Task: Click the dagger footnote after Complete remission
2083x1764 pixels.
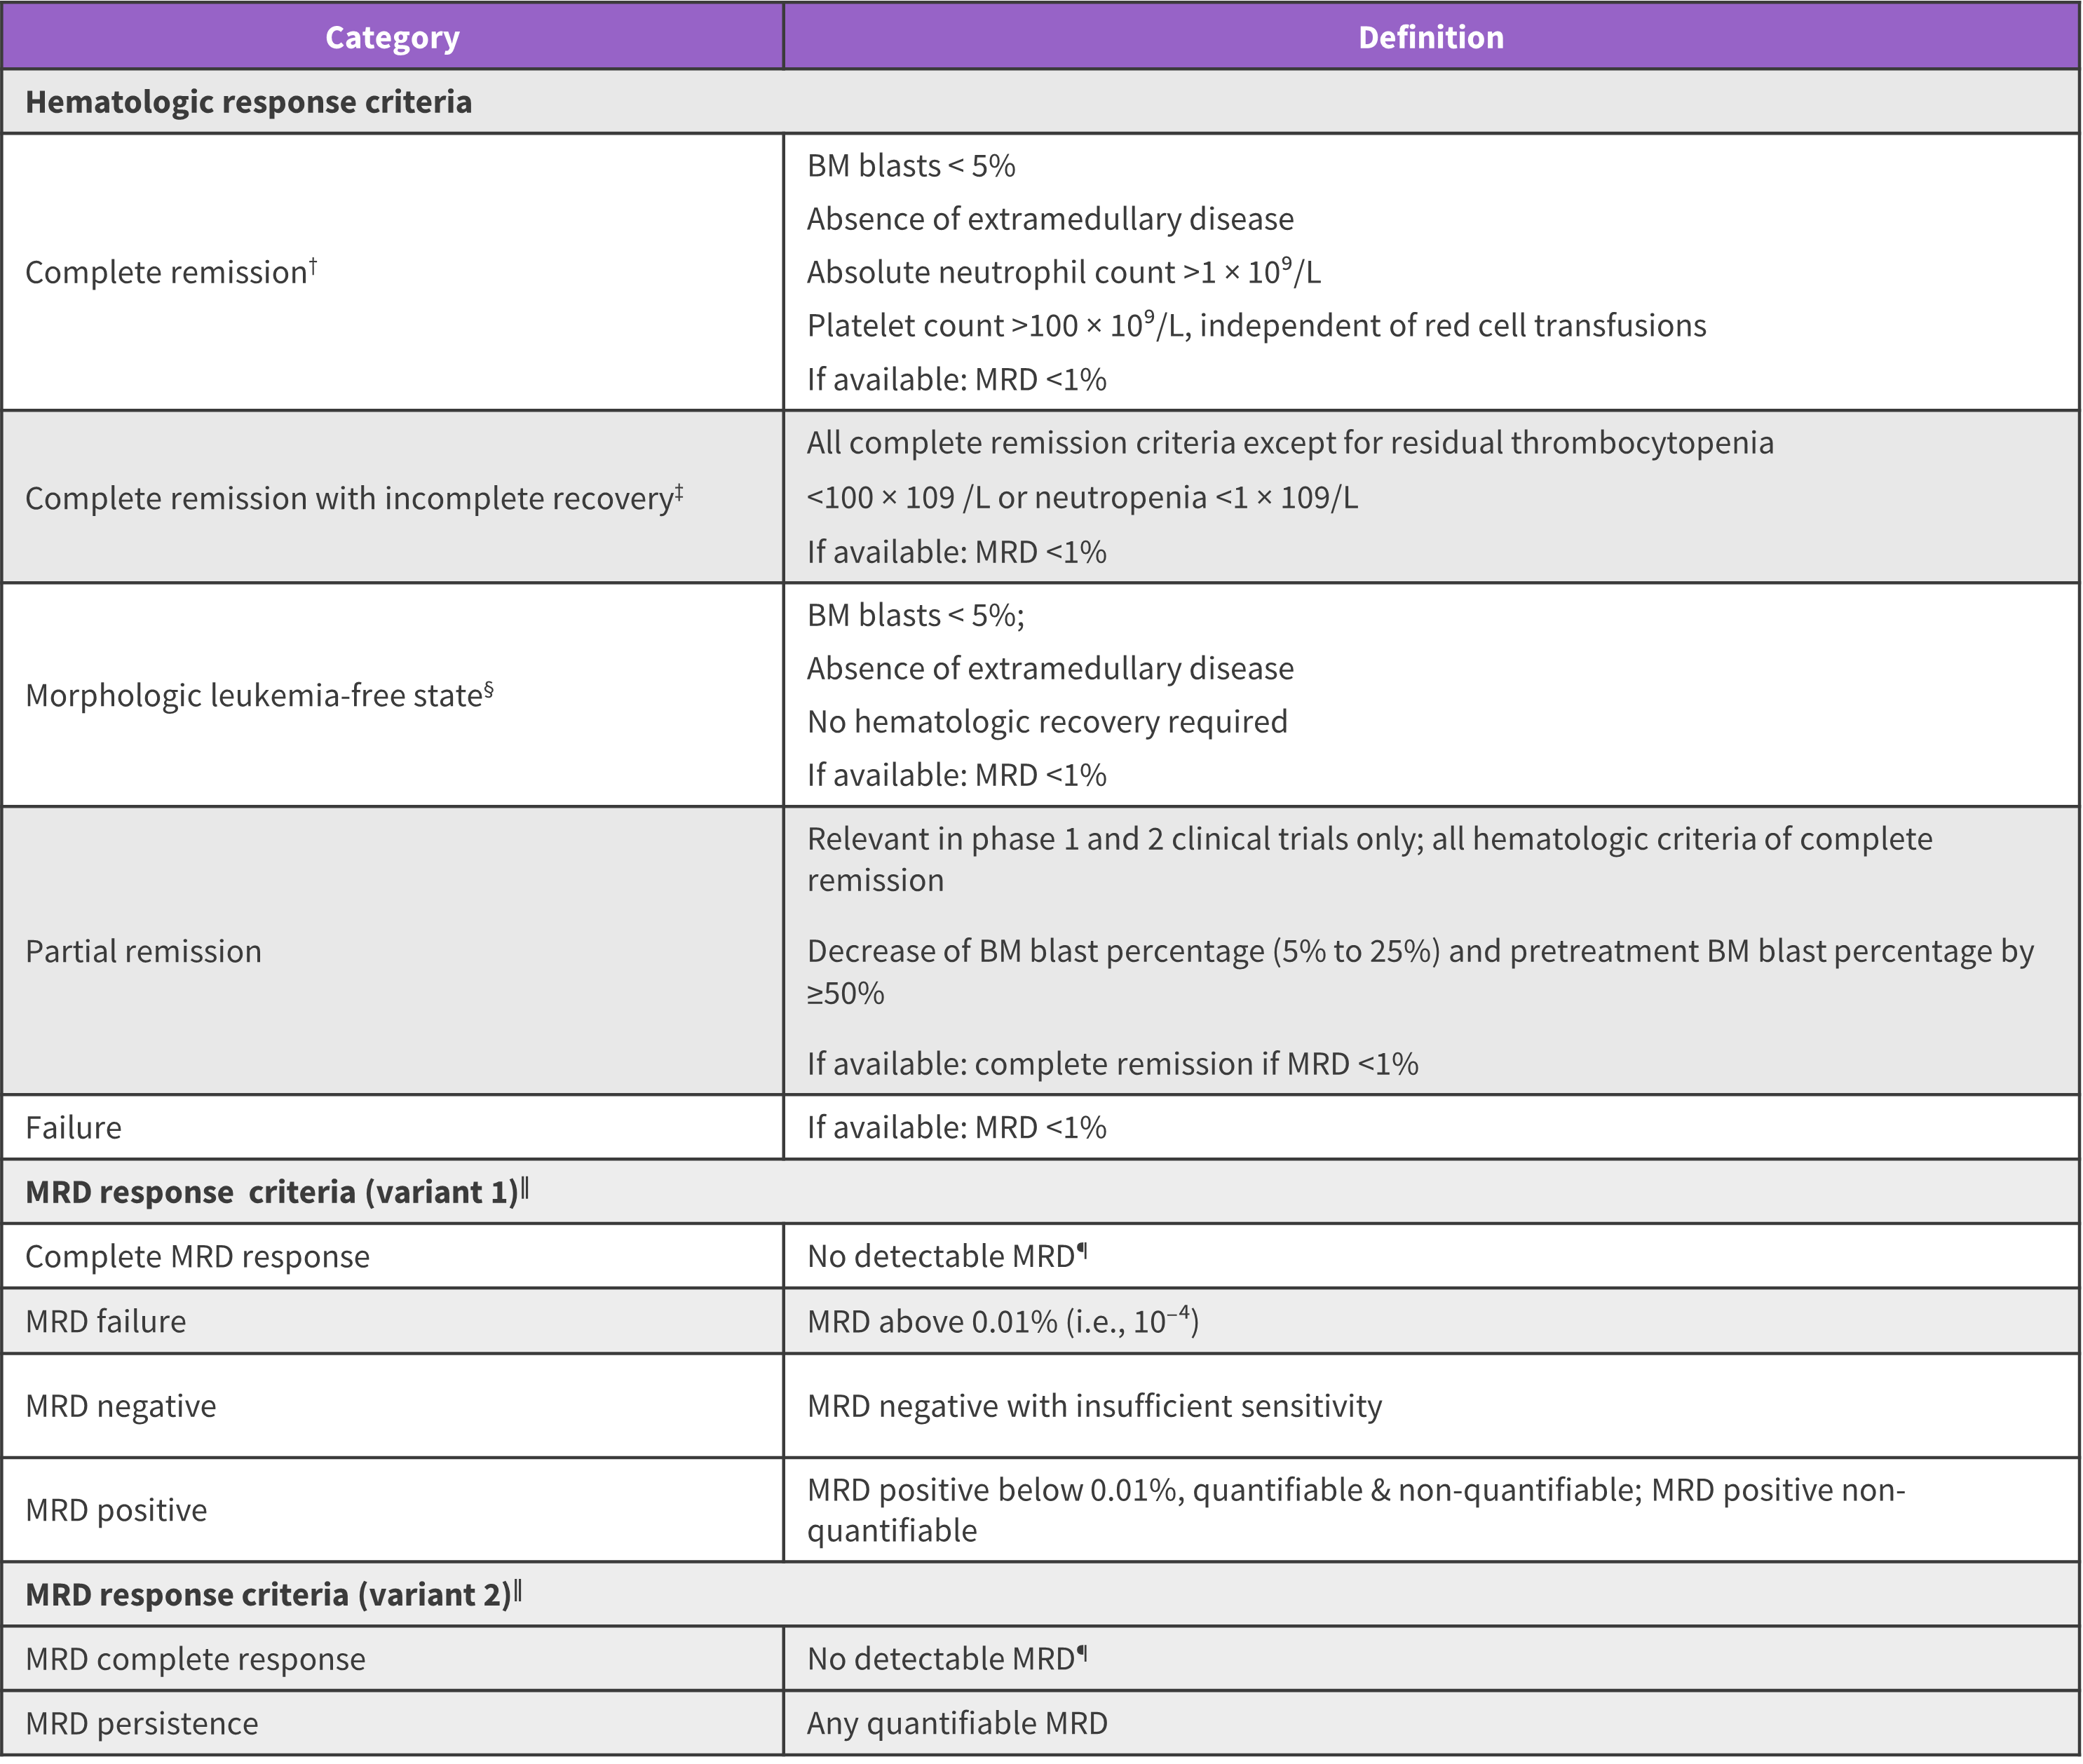Action: (313, 266)
